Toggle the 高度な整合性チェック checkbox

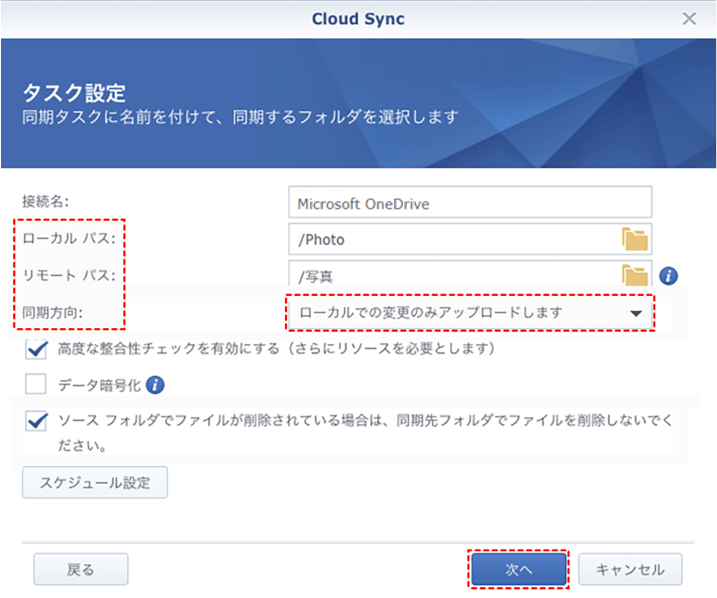[37, 349]
